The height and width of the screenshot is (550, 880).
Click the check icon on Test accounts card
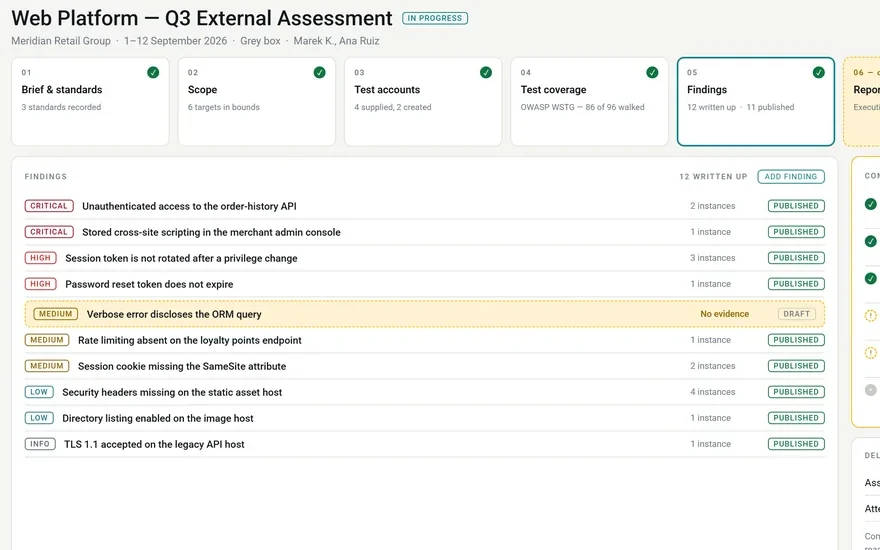tap(486, 72)
